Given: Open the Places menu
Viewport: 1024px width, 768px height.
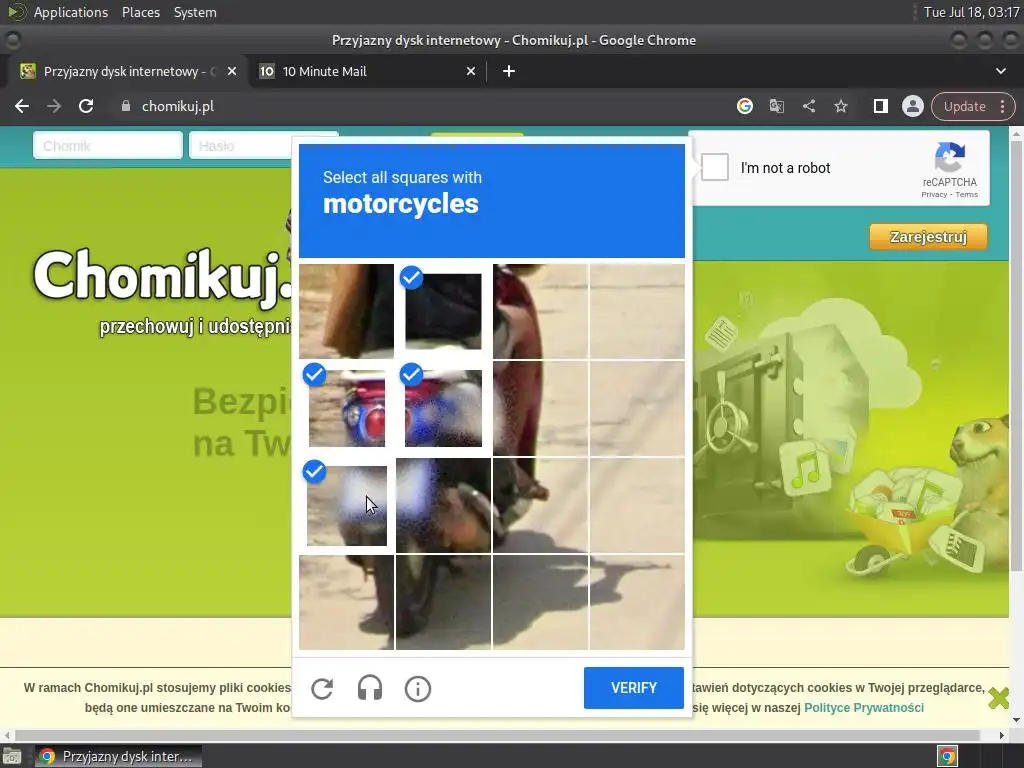Looking at the screenshot, I should click(x=140, y=12).
